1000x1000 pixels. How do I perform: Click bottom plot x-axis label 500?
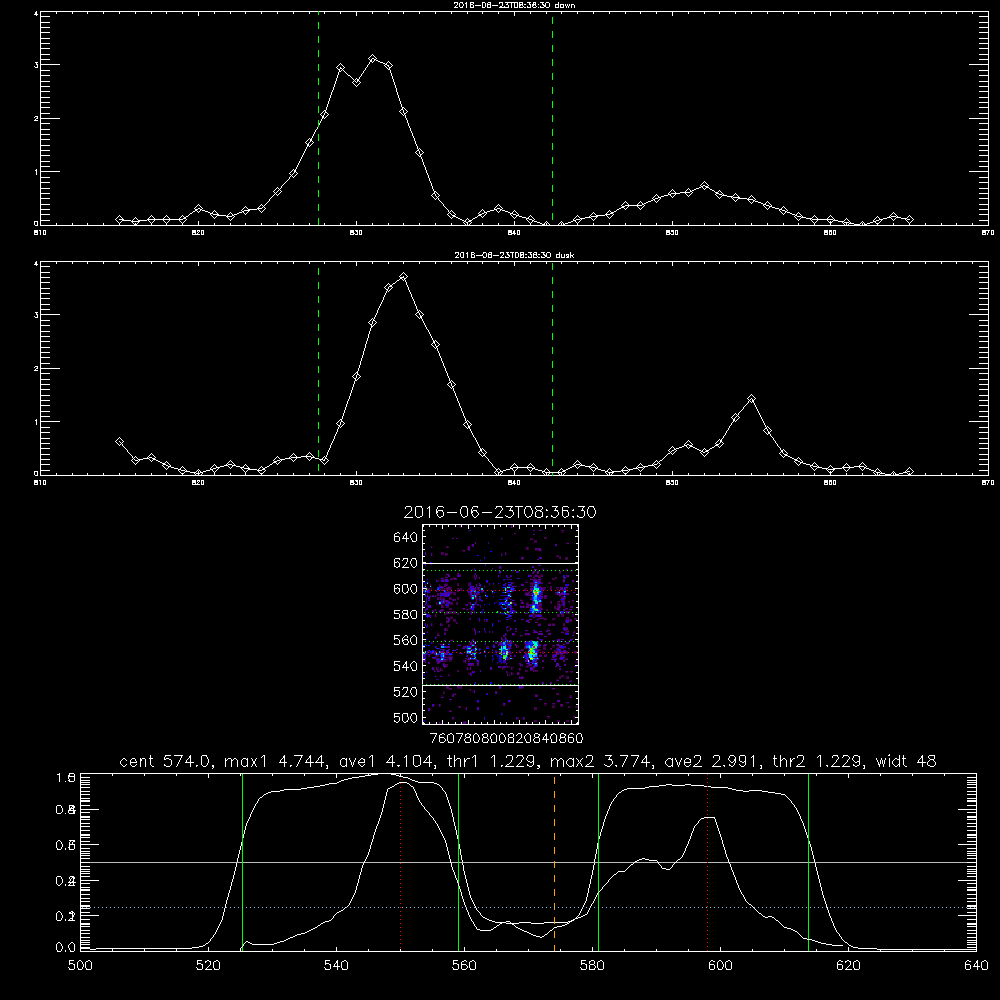pos(80,966)
